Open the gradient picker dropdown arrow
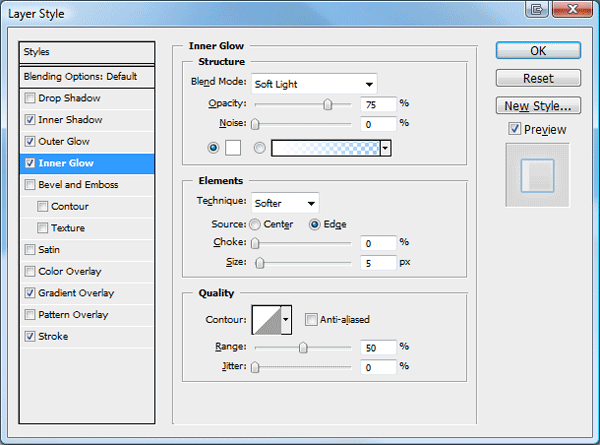This screenshot has height=445, width=600. click(385, 148)
